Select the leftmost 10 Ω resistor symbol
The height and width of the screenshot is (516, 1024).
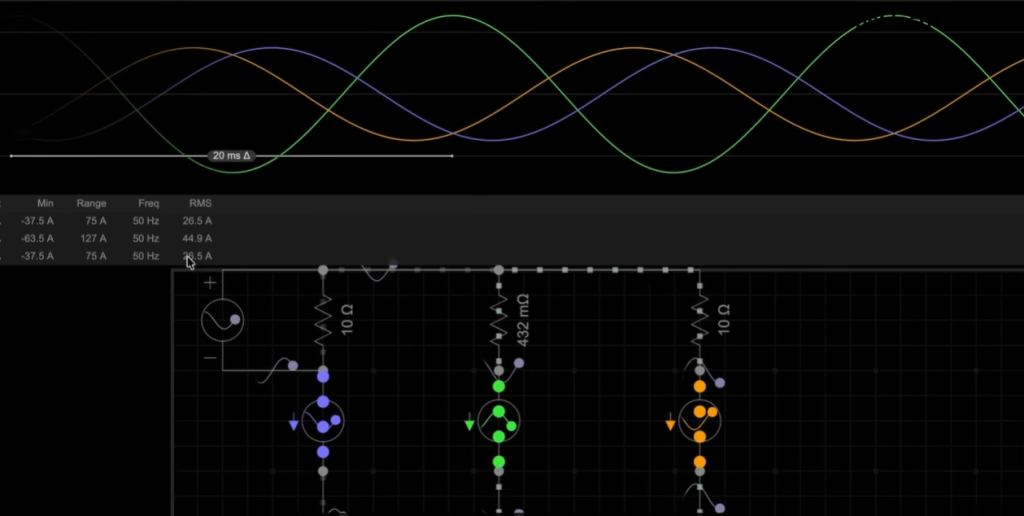323,322
